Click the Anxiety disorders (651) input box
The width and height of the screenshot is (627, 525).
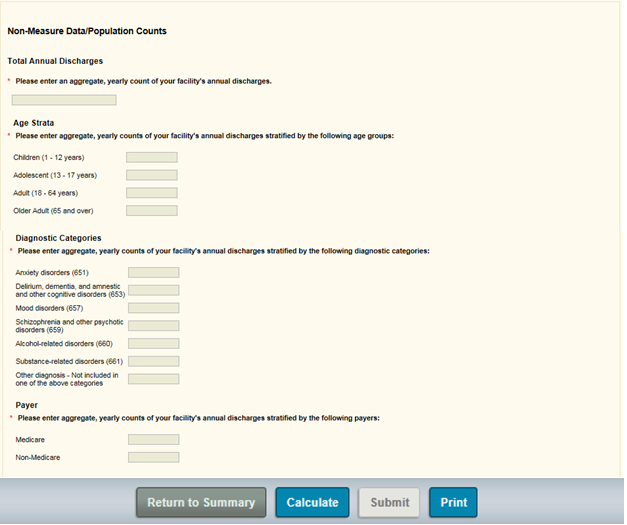tap(154, 273)
